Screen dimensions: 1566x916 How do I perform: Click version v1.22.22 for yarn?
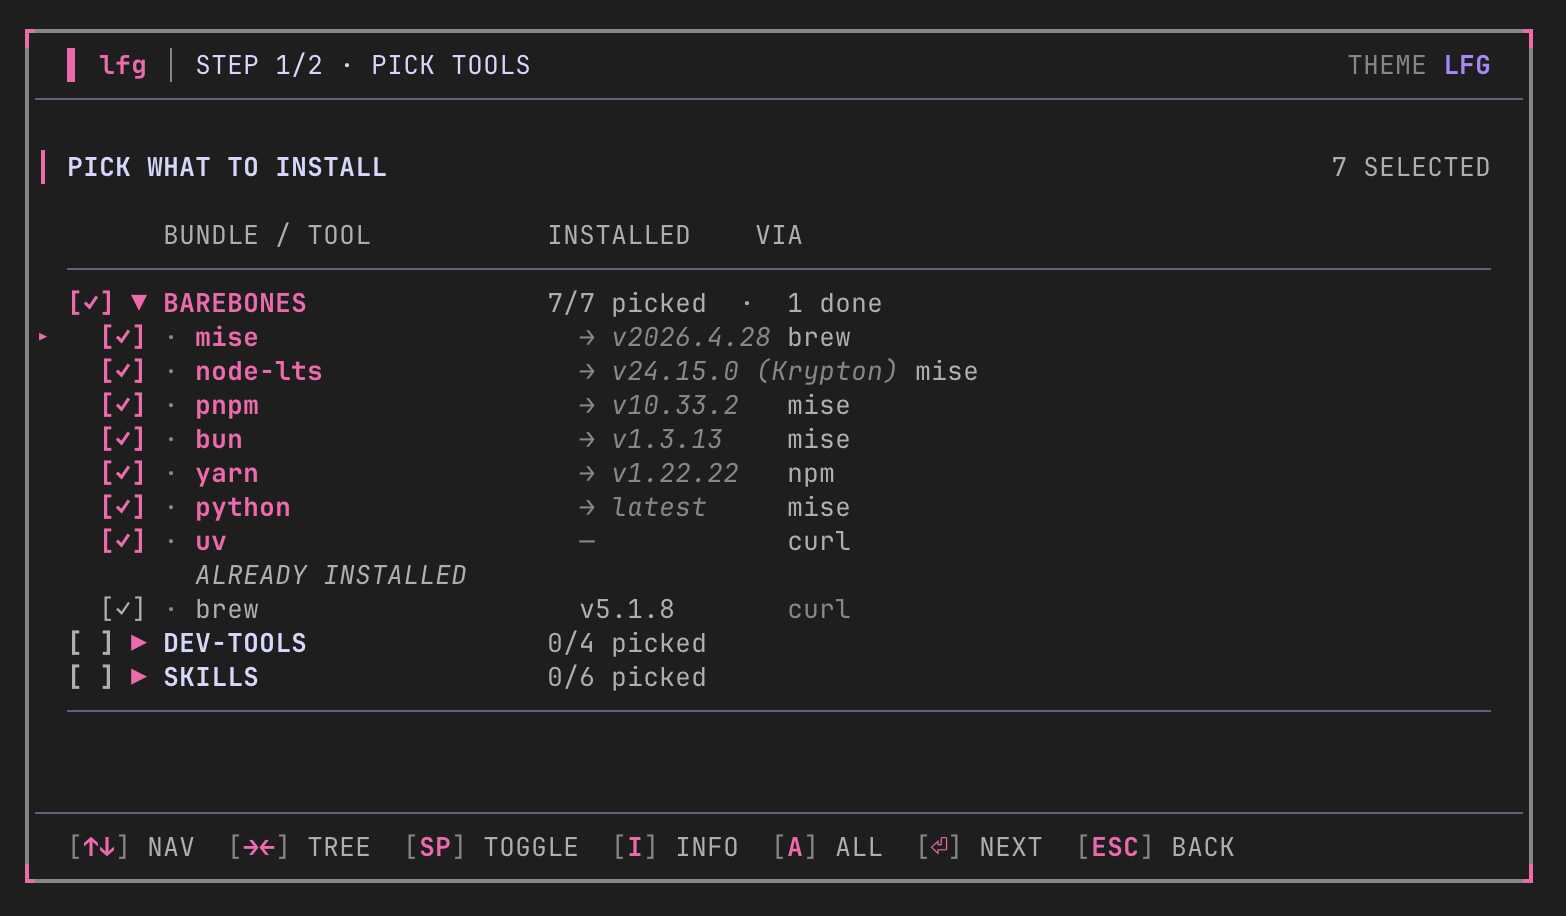click(x=675, y=473)
